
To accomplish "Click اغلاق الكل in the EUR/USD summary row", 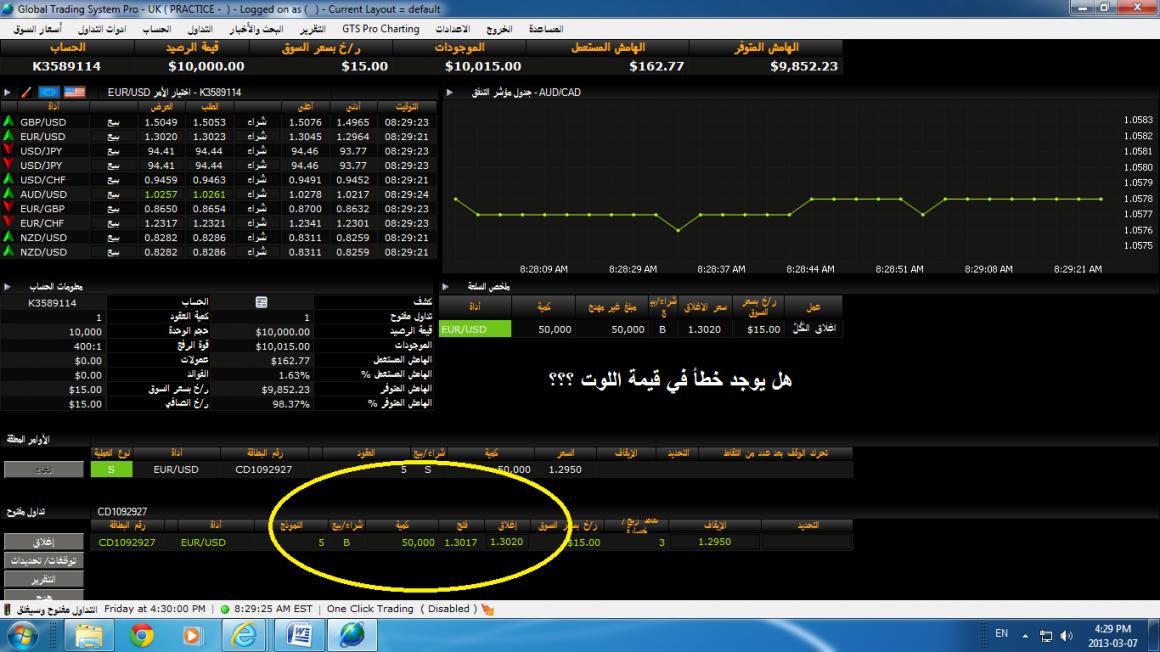I will point(814,329).
